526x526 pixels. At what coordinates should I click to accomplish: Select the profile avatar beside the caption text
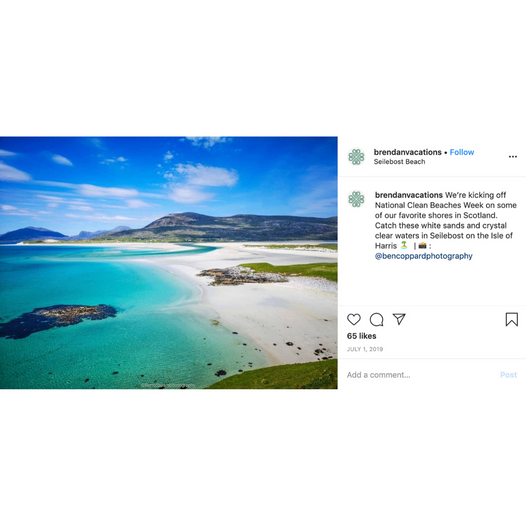point(356,199)
